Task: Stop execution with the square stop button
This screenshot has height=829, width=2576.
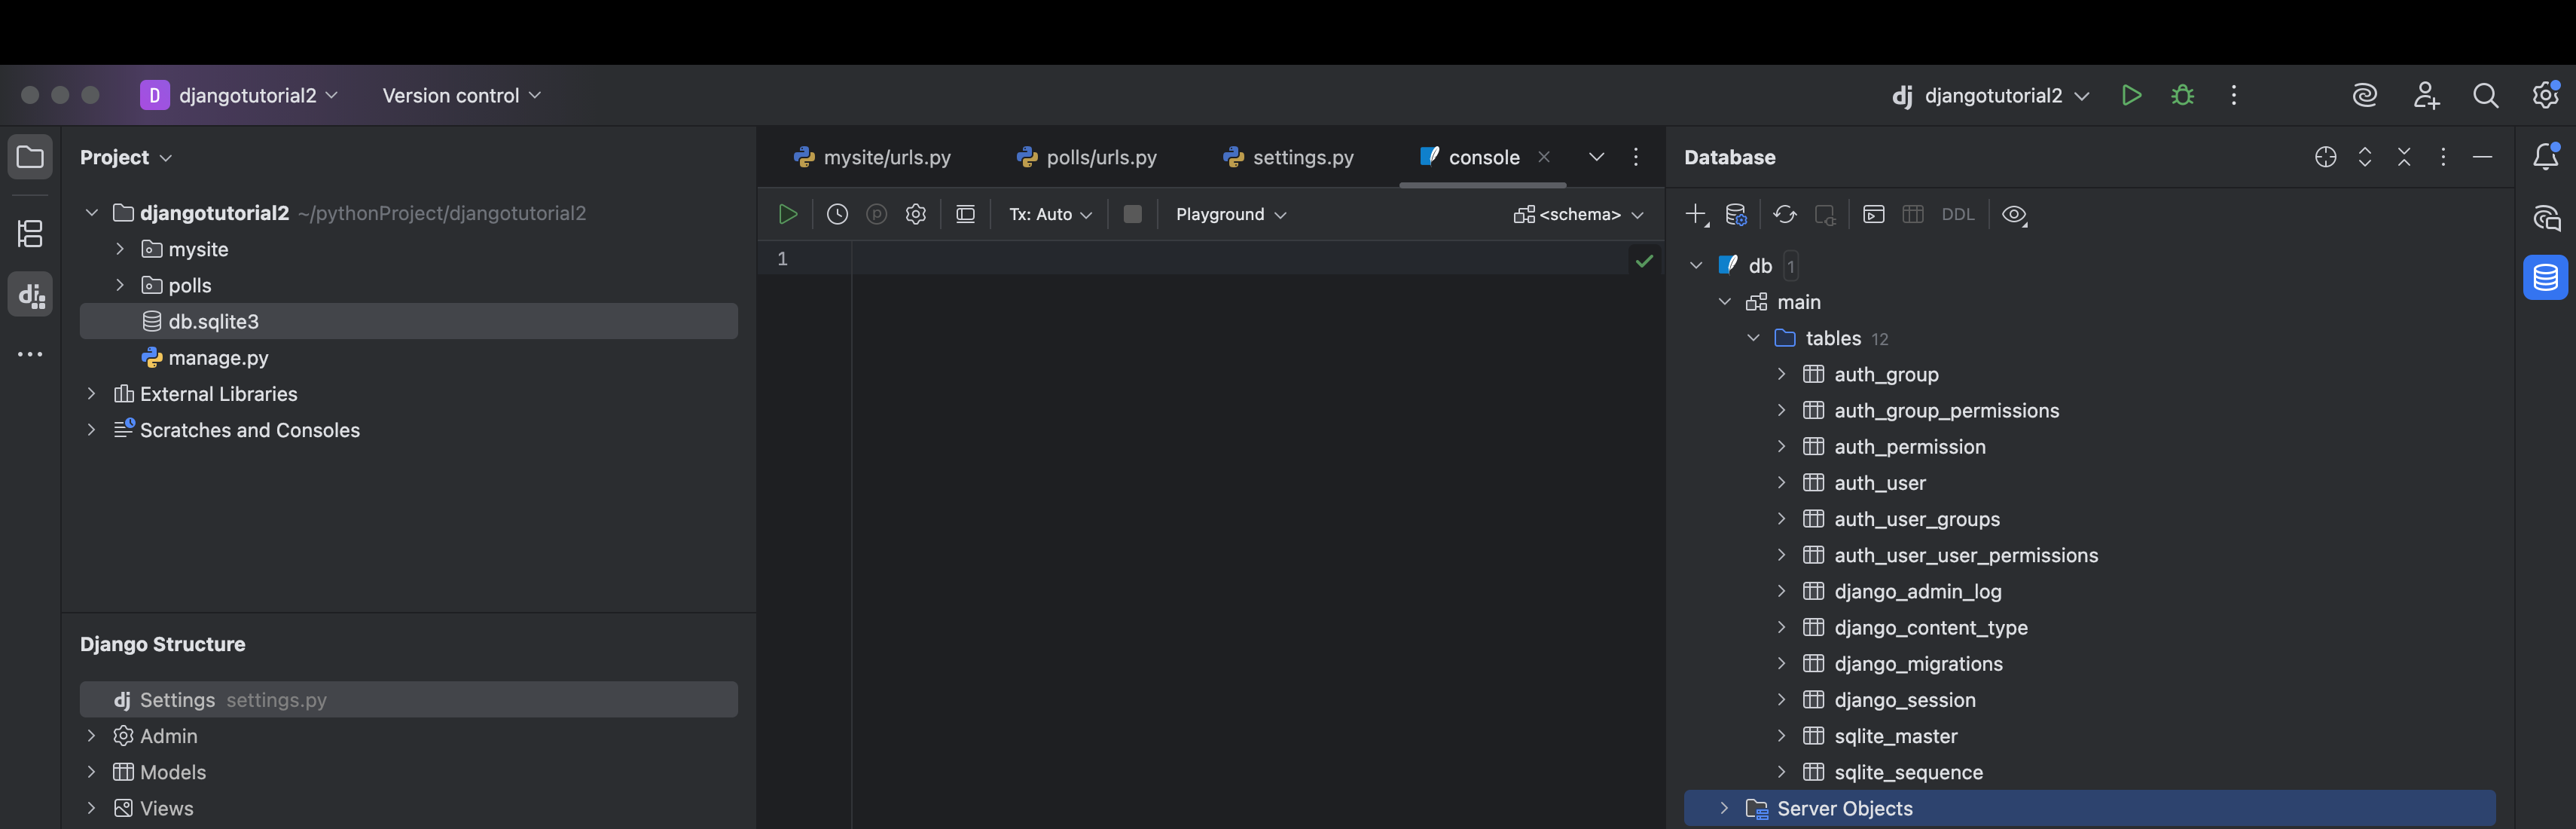Action: point(1132,214)
